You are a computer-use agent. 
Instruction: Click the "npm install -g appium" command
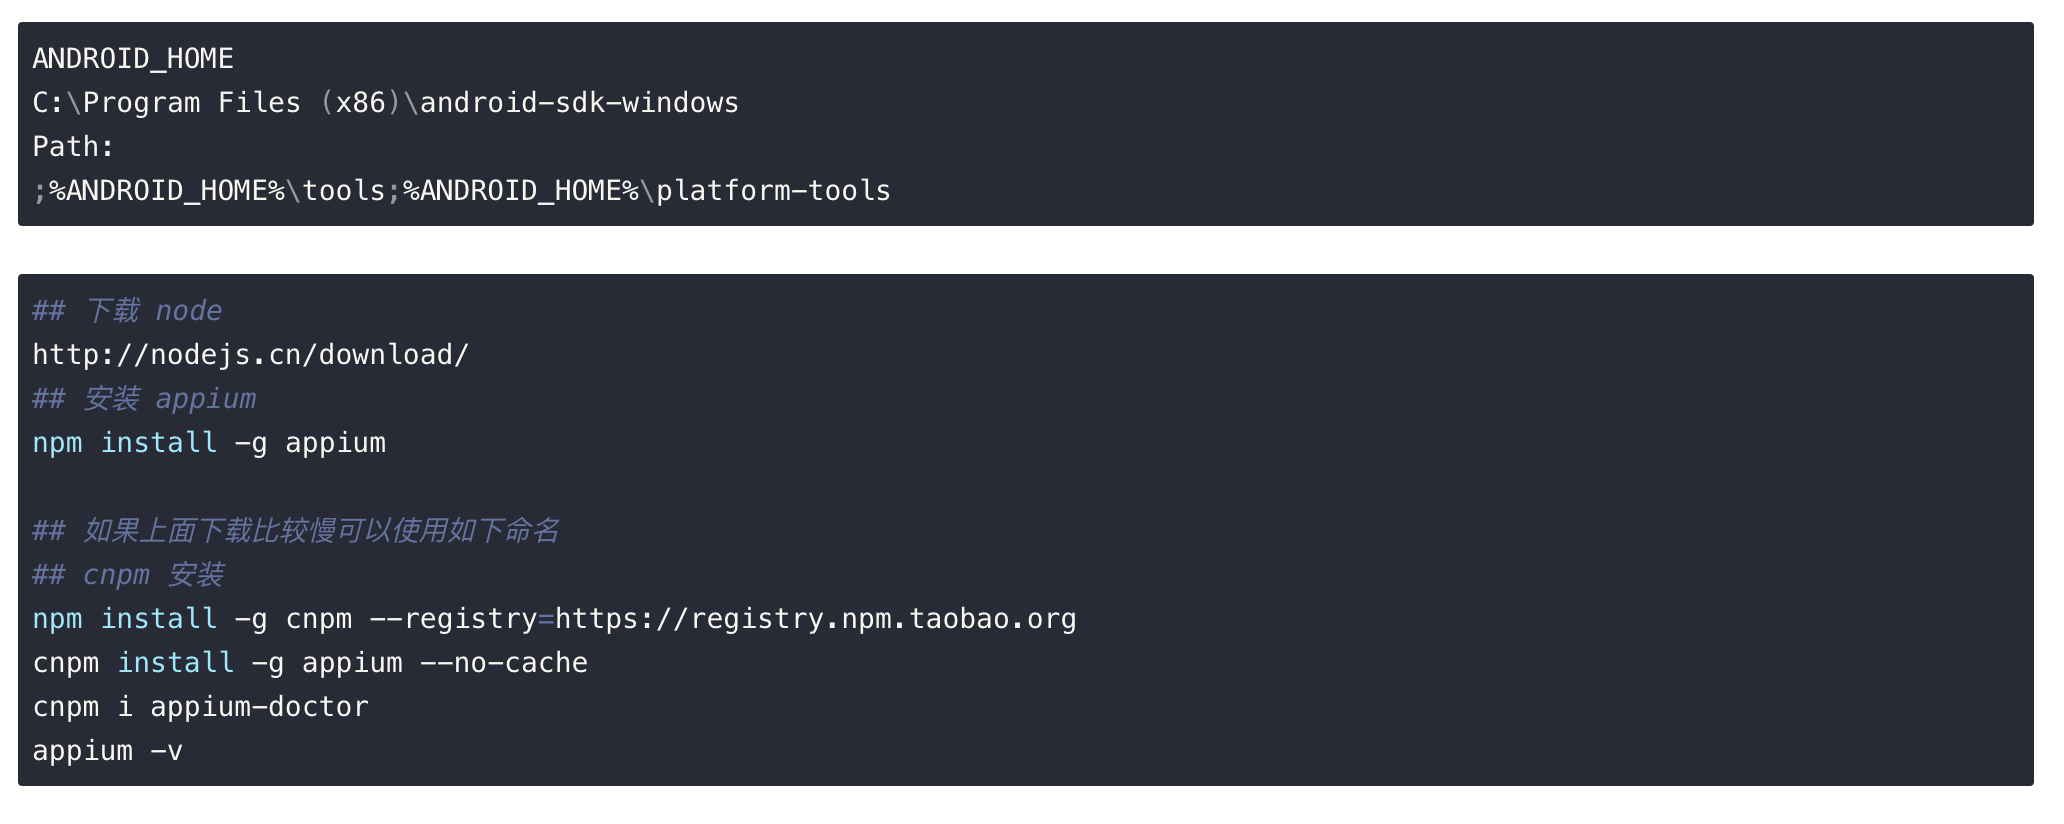coord(209,443)
